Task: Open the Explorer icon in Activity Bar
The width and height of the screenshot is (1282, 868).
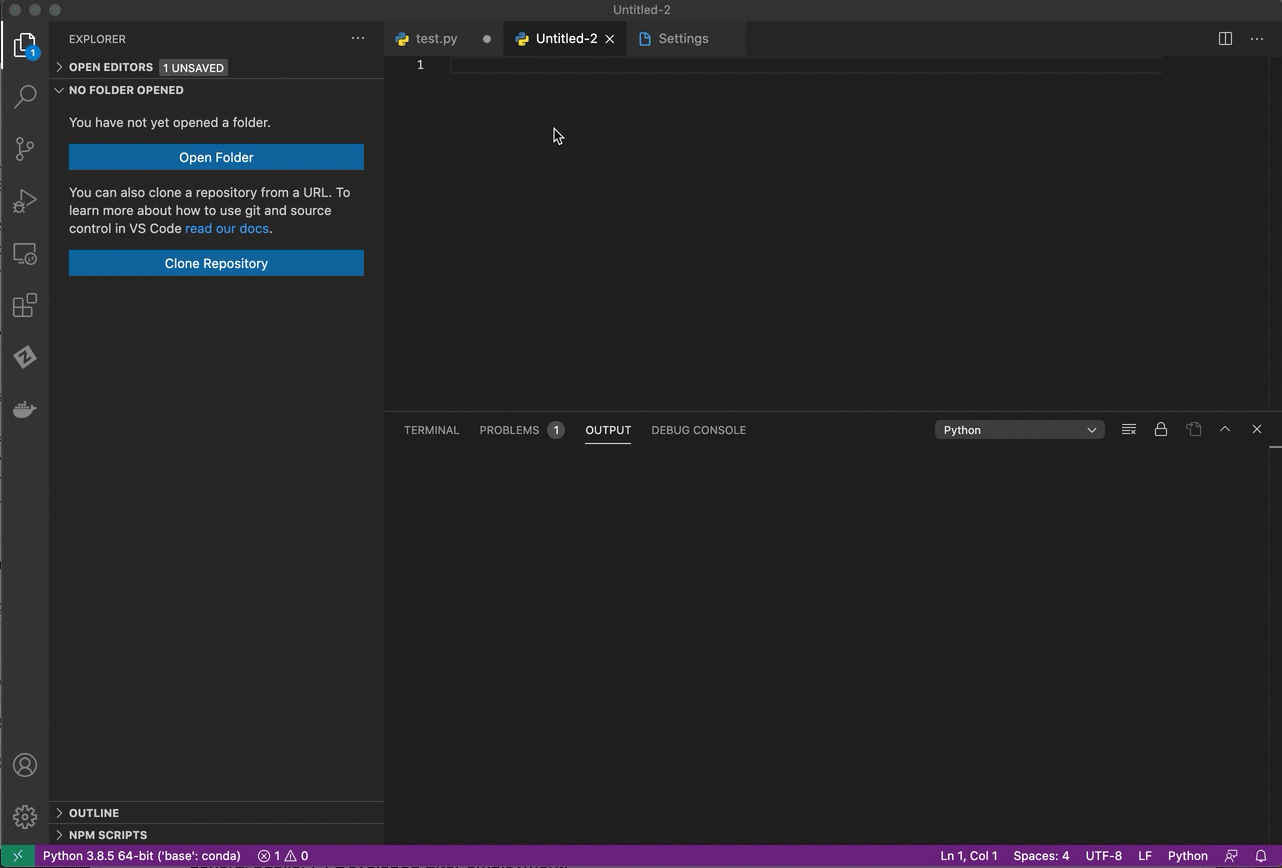Action: 24,44
